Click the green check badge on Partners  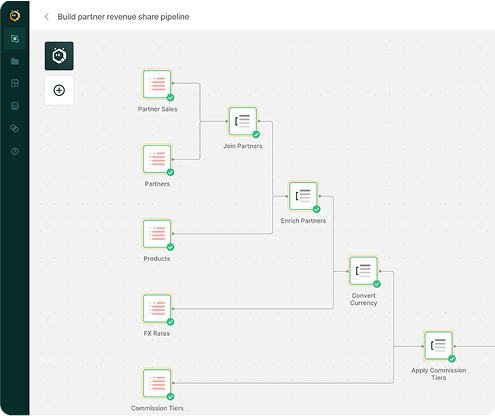pyautogui.click(x=170, y=172)
